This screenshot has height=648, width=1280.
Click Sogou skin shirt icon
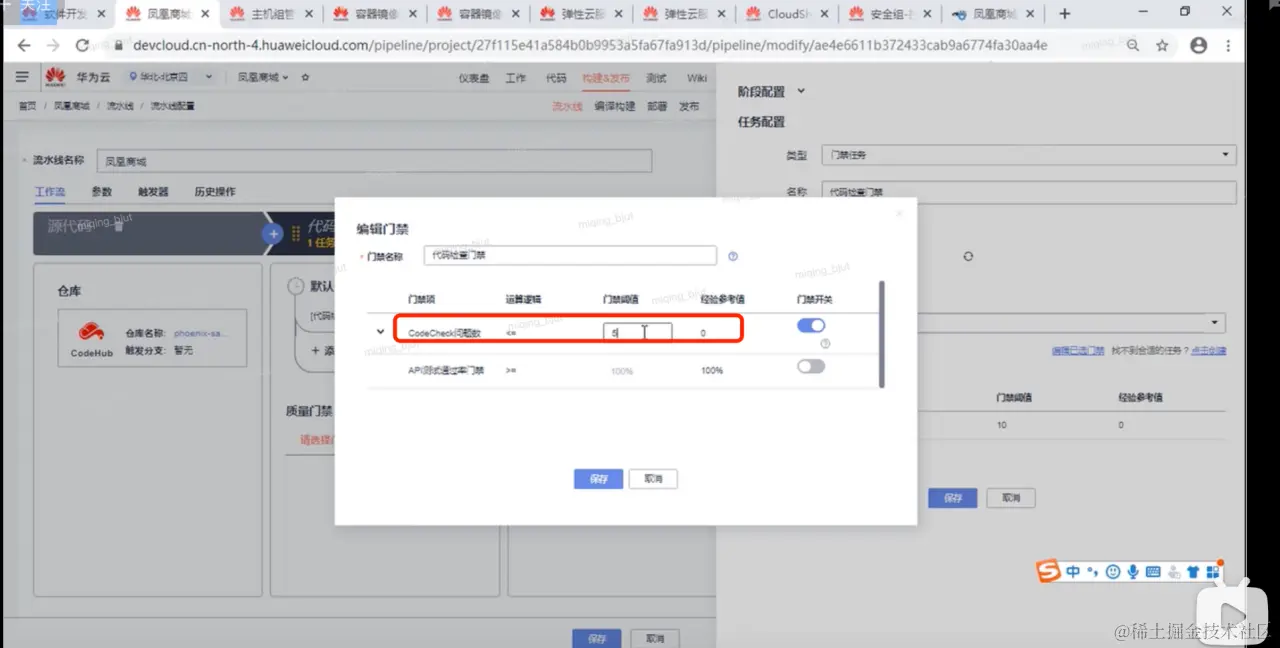(1192, 572)
